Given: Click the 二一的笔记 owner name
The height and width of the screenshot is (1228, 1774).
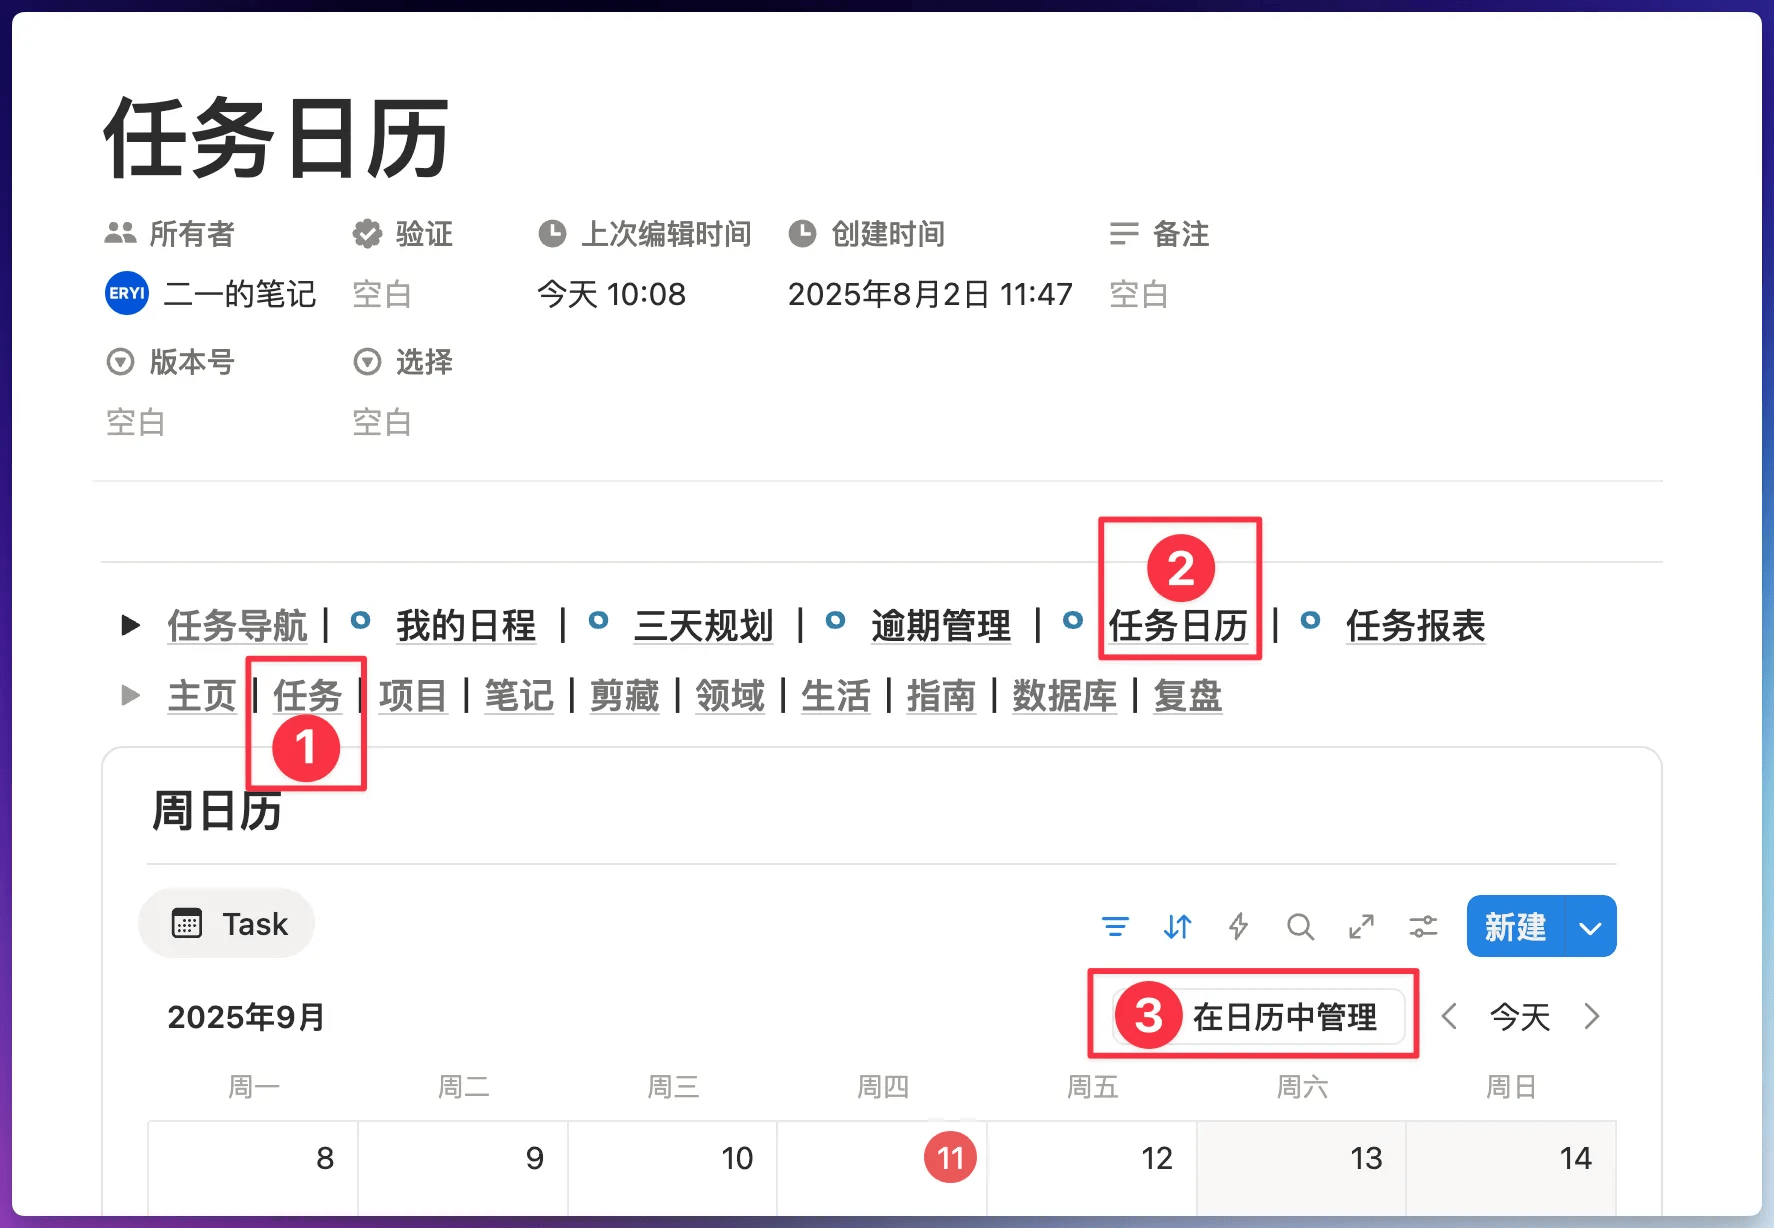Looking at the screenshot, I should pos(240,294).
